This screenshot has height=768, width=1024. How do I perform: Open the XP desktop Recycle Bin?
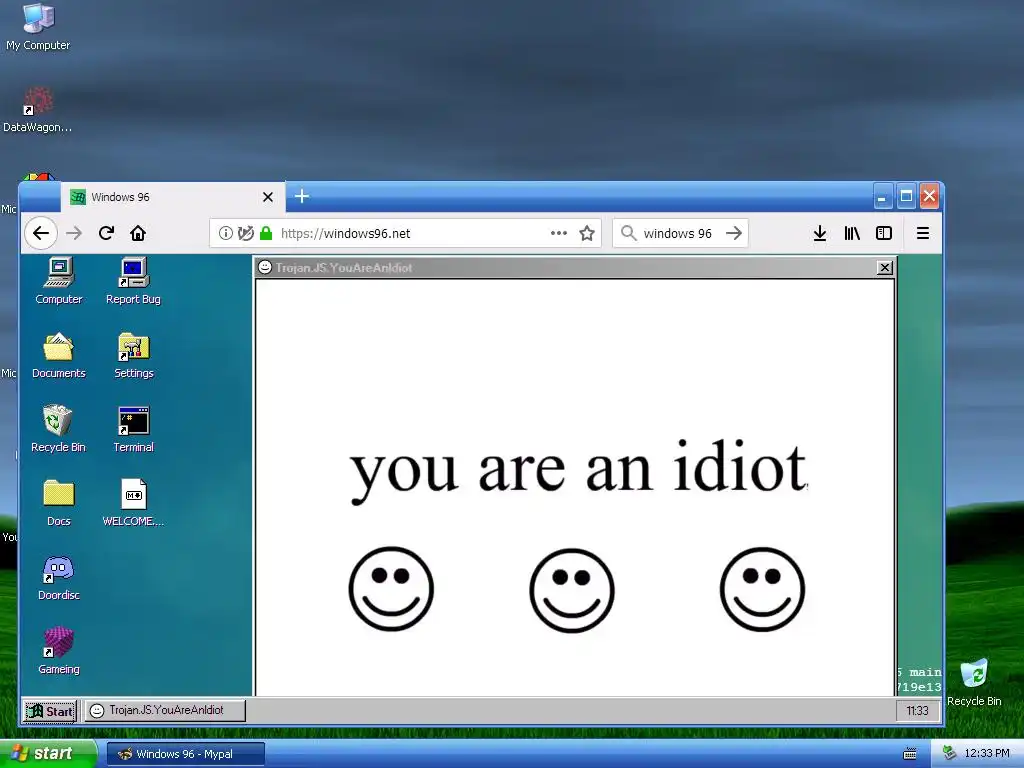pyautogui.click(x=974, y=682)
